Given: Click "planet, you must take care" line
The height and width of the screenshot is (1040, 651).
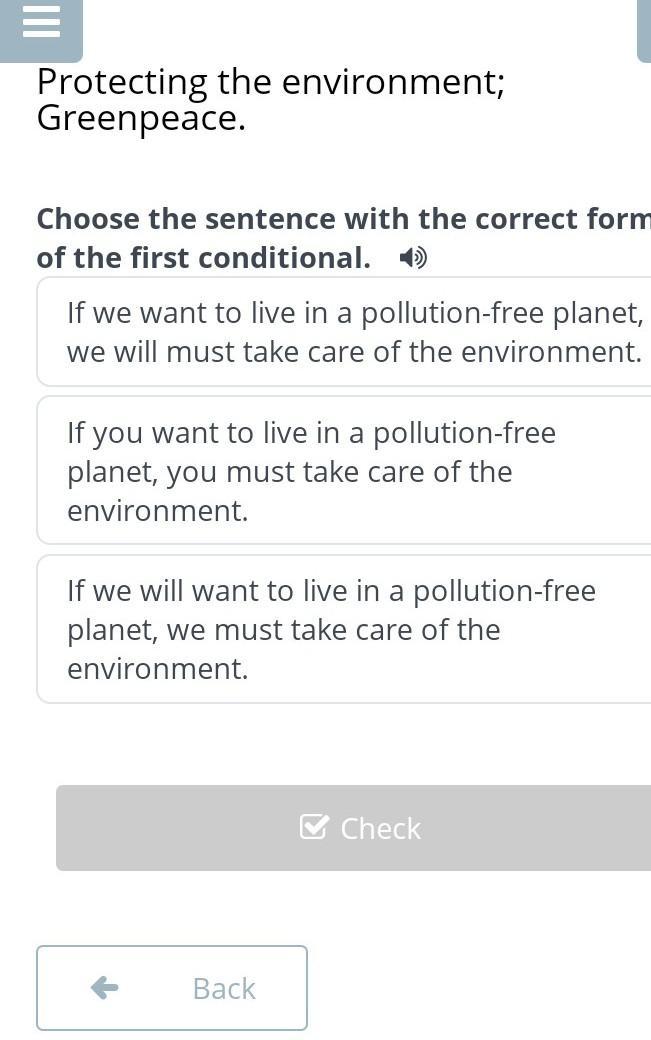Looking at the screenshot, I should tap(289, 472).
